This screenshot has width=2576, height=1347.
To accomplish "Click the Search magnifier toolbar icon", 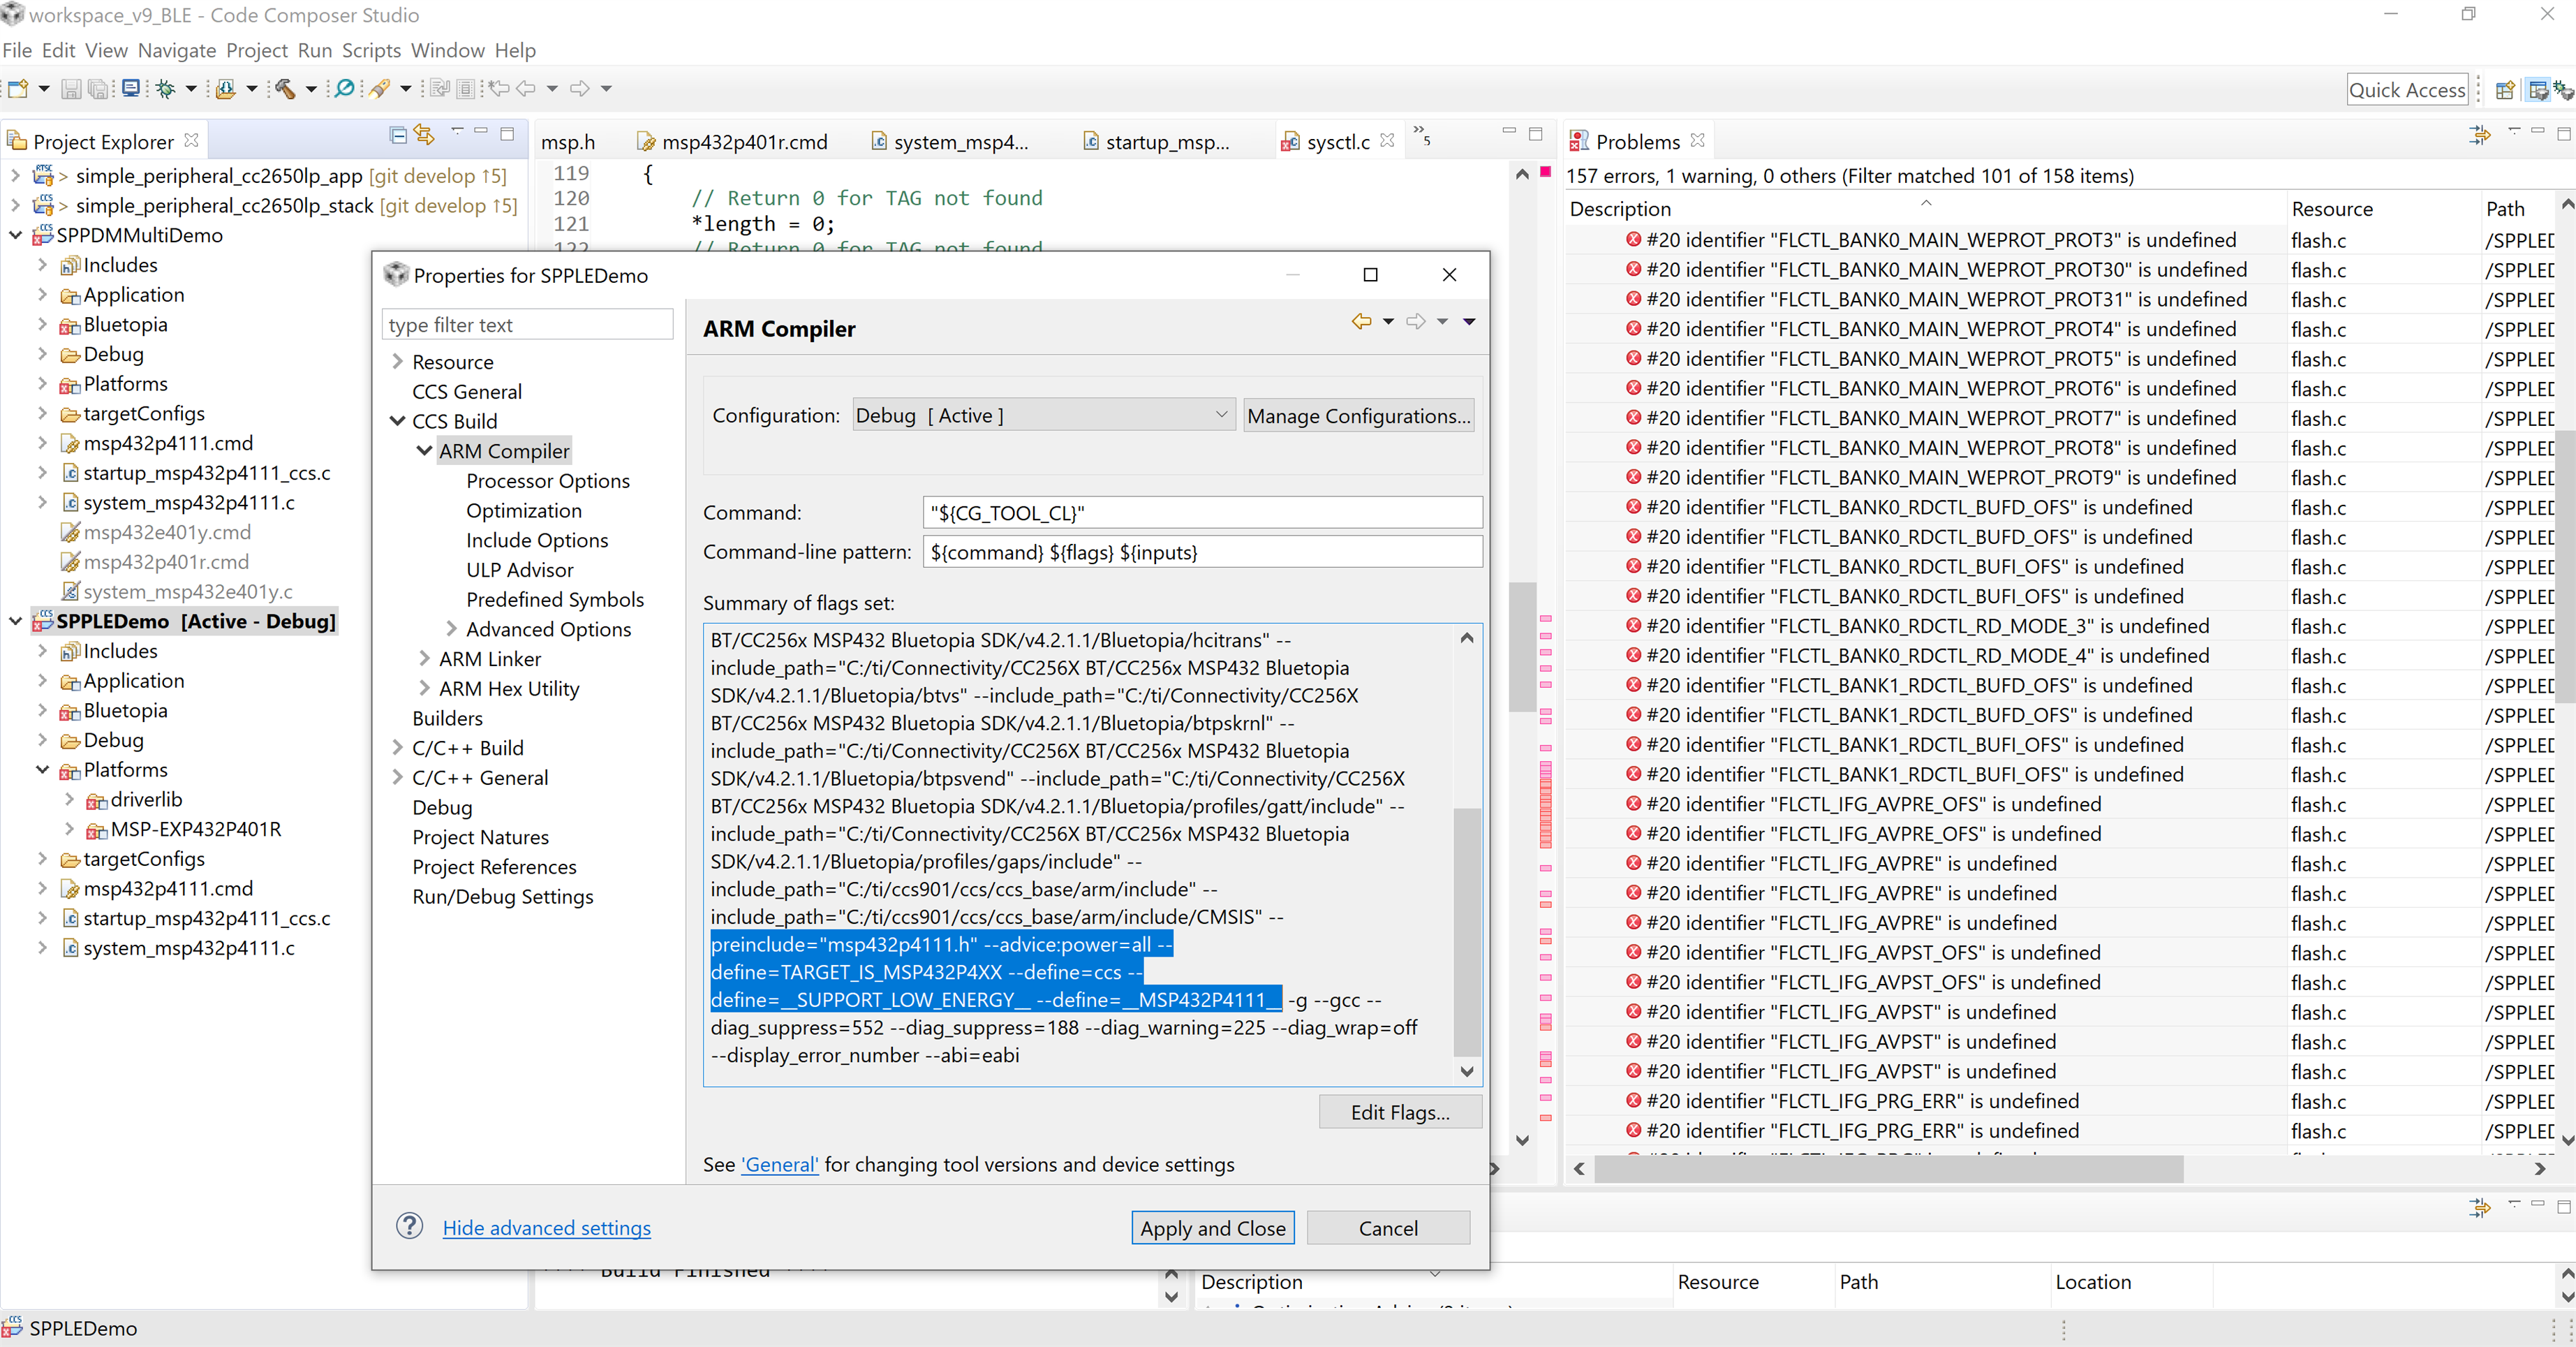I will click(x=345, y=89).
